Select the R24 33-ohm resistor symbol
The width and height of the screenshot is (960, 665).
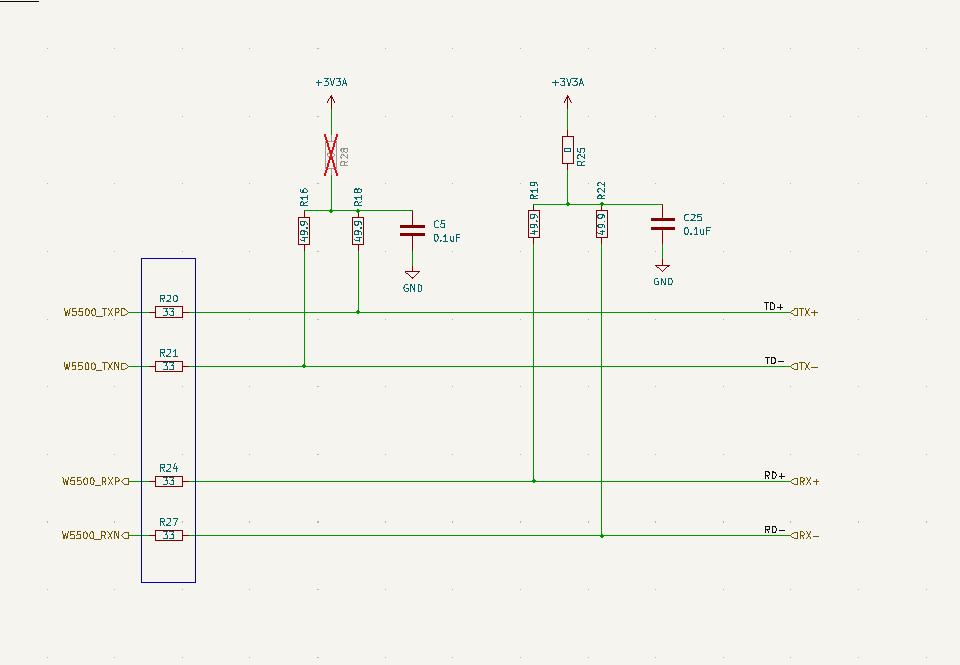pyautogui.click(x=169, y=481)
